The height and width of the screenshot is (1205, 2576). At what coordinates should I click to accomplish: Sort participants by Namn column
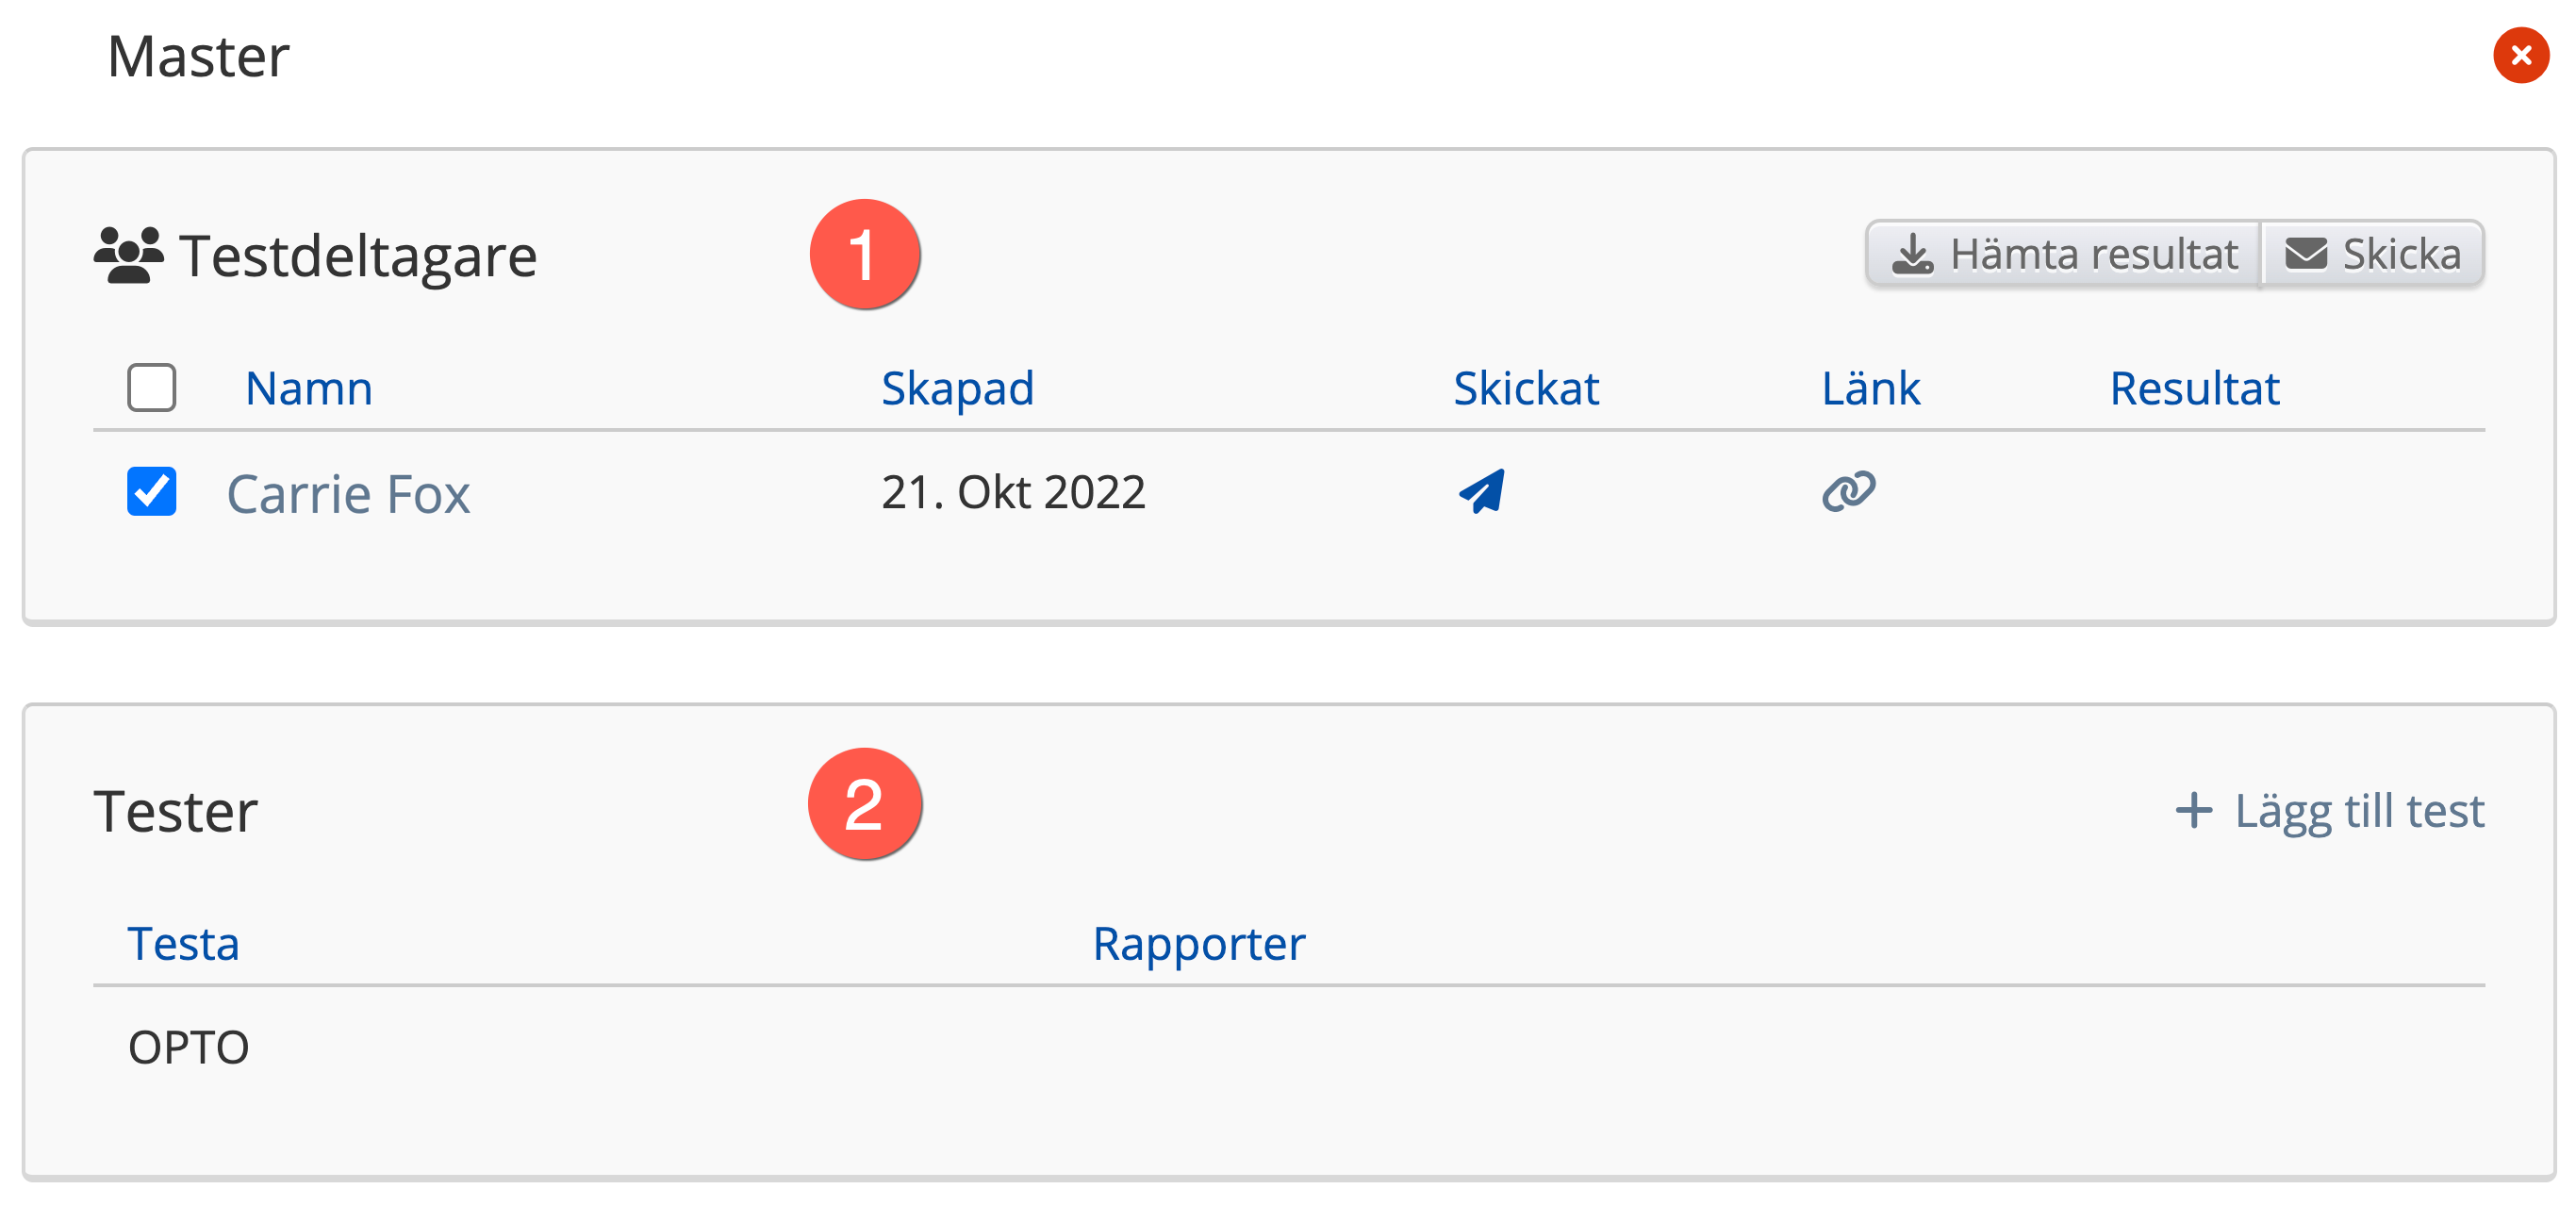pyautogui.click(x=309, y=388)
